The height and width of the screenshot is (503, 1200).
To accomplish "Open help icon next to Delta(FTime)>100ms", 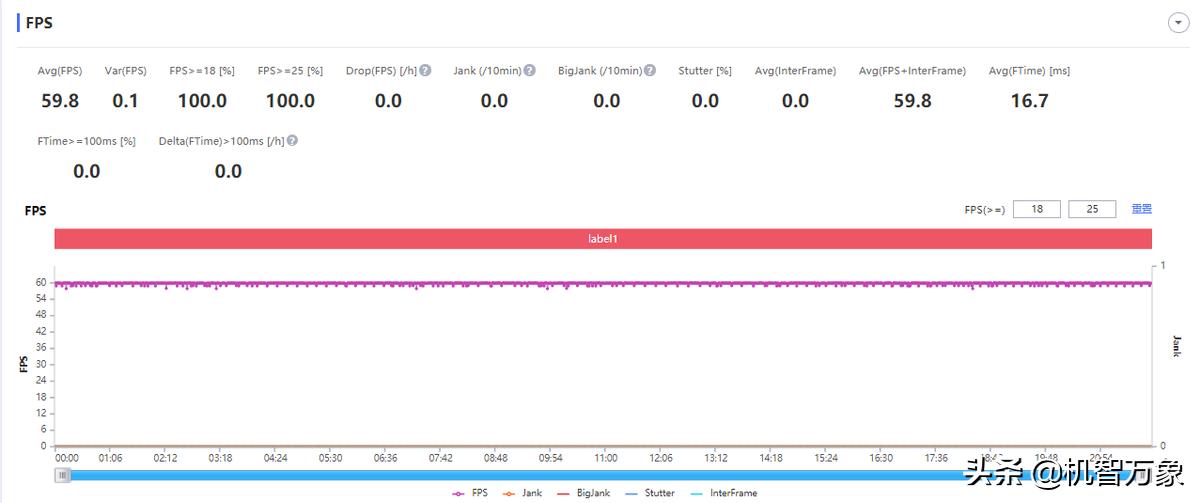I will click(292, 141).
